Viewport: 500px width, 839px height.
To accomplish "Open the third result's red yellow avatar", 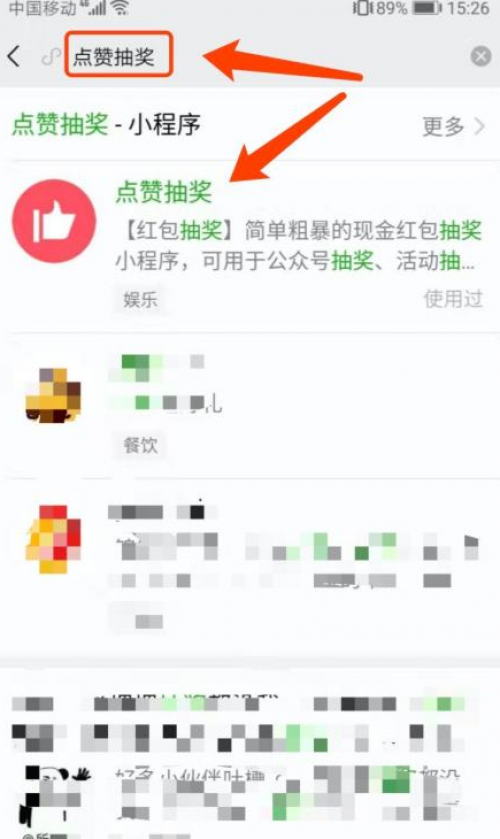I will [x=53, y=539].
